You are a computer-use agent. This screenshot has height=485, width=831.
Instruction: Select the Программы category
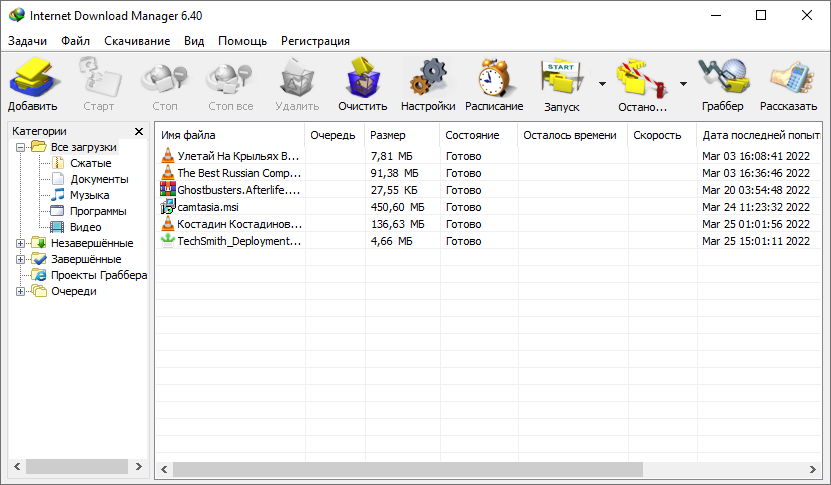click(x=98, y=211)
